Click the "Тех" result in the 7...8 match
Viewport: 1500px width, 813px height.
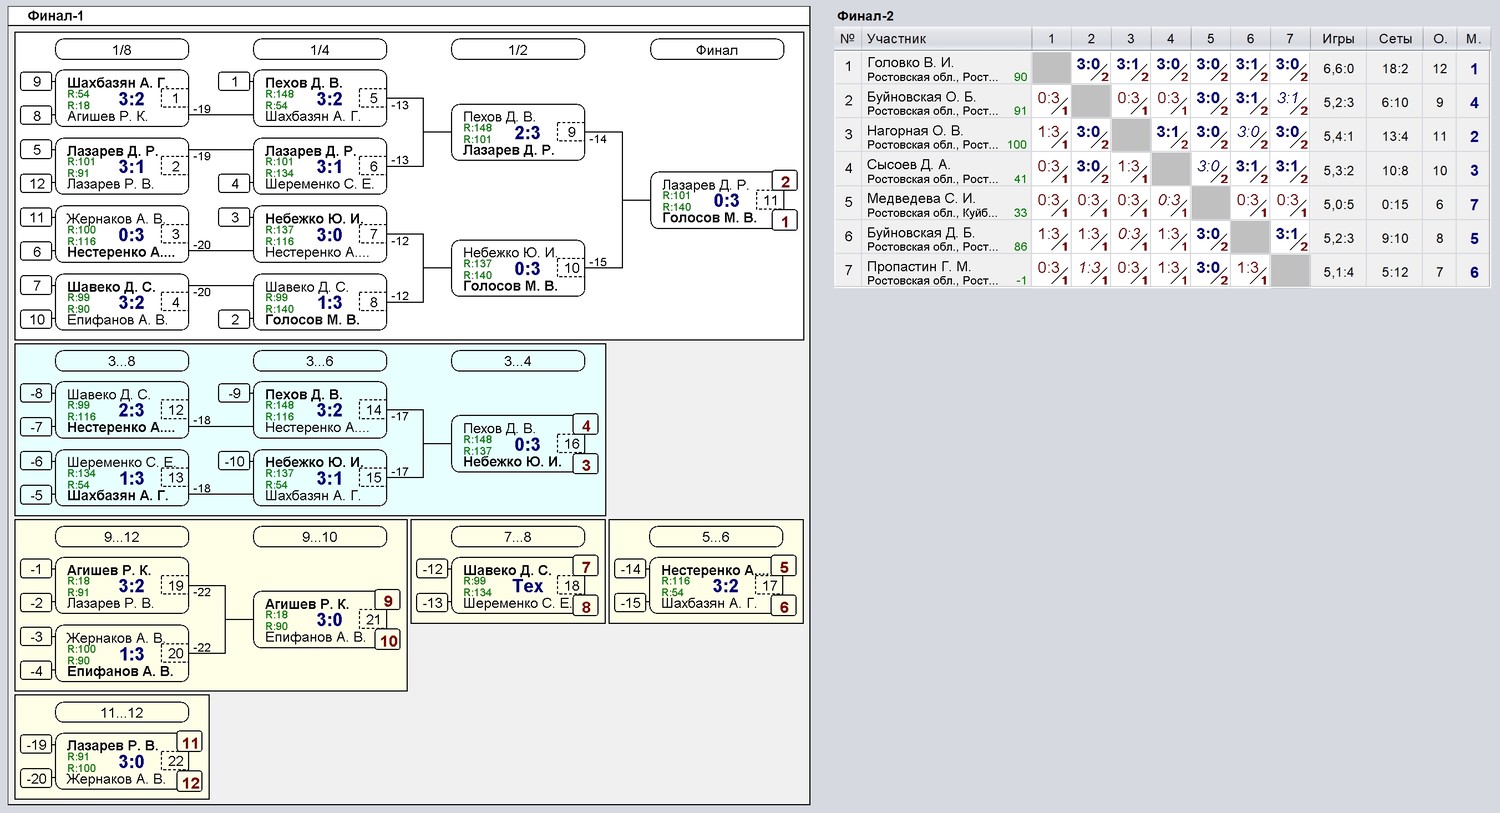[528, 586]
